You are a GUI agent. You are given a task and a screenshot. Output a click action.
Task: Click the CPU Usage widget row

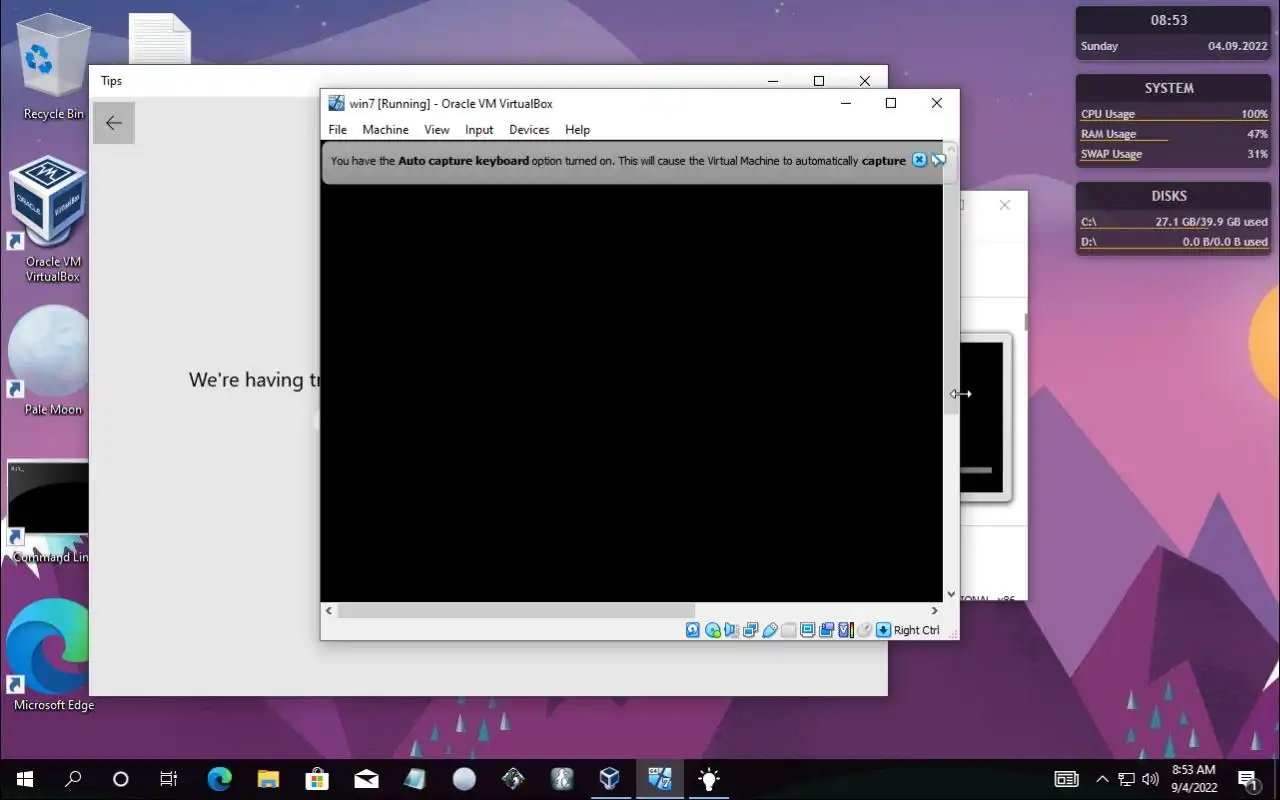click(x=1173, y=114)
